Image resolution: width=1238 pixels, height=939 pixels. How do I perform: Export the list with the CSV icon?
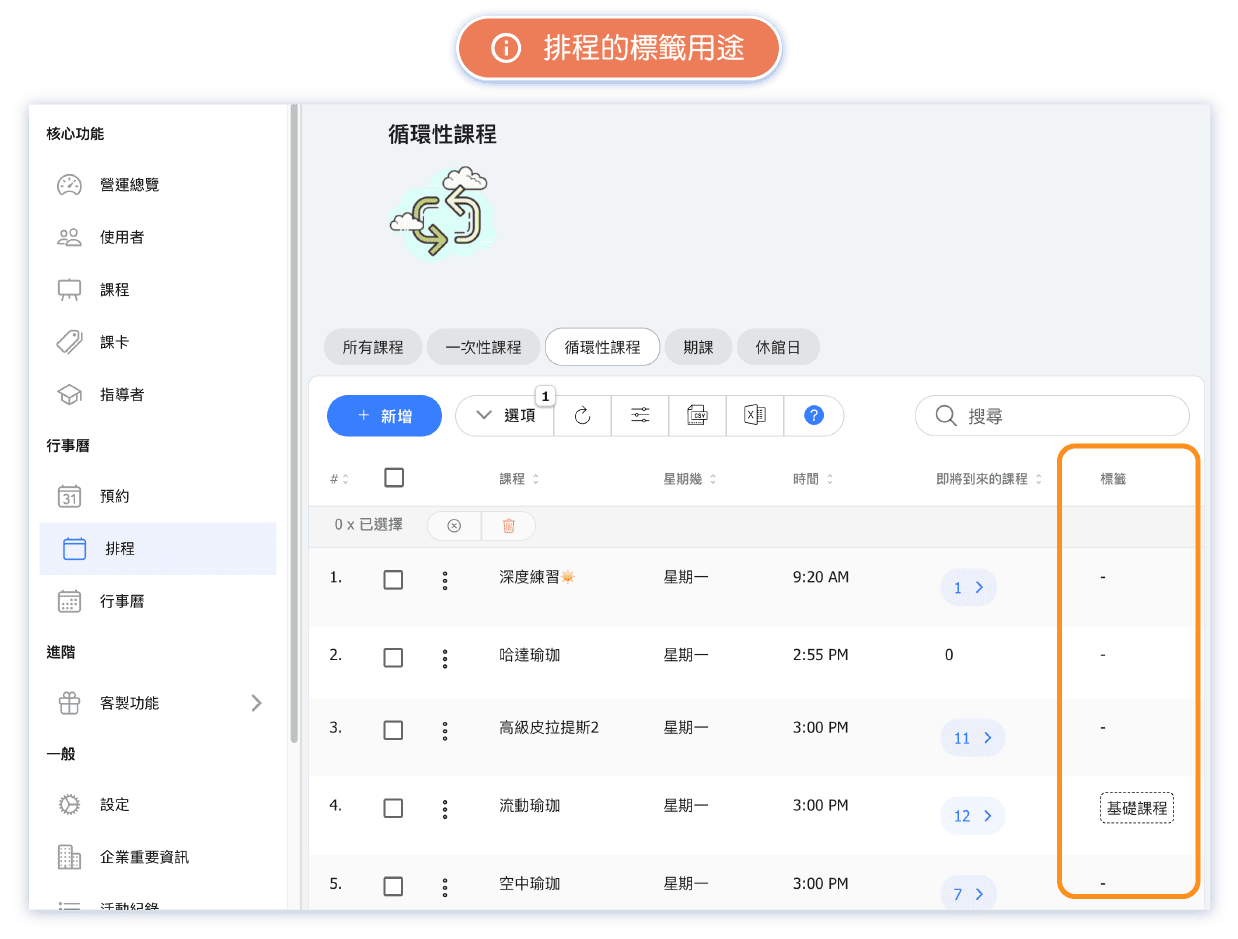pyautogui.click(x=697, y=416)
